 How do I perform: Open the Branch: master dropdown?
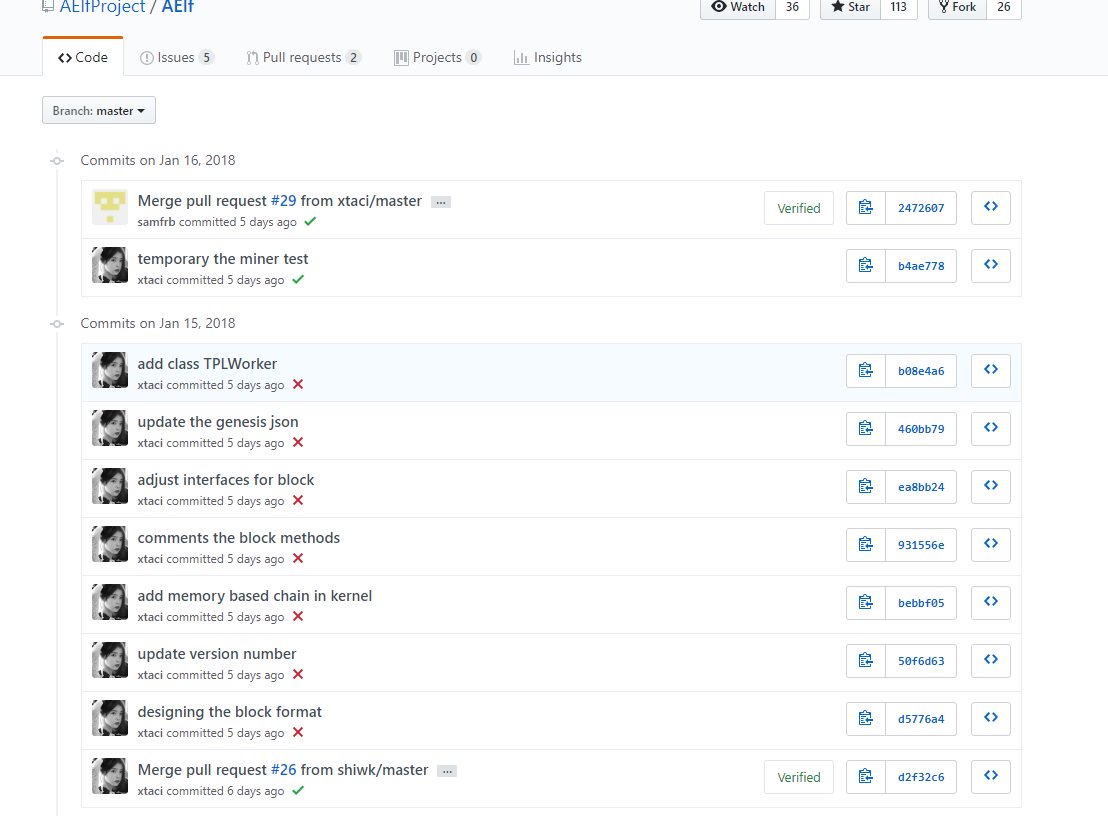pos(99,110)
